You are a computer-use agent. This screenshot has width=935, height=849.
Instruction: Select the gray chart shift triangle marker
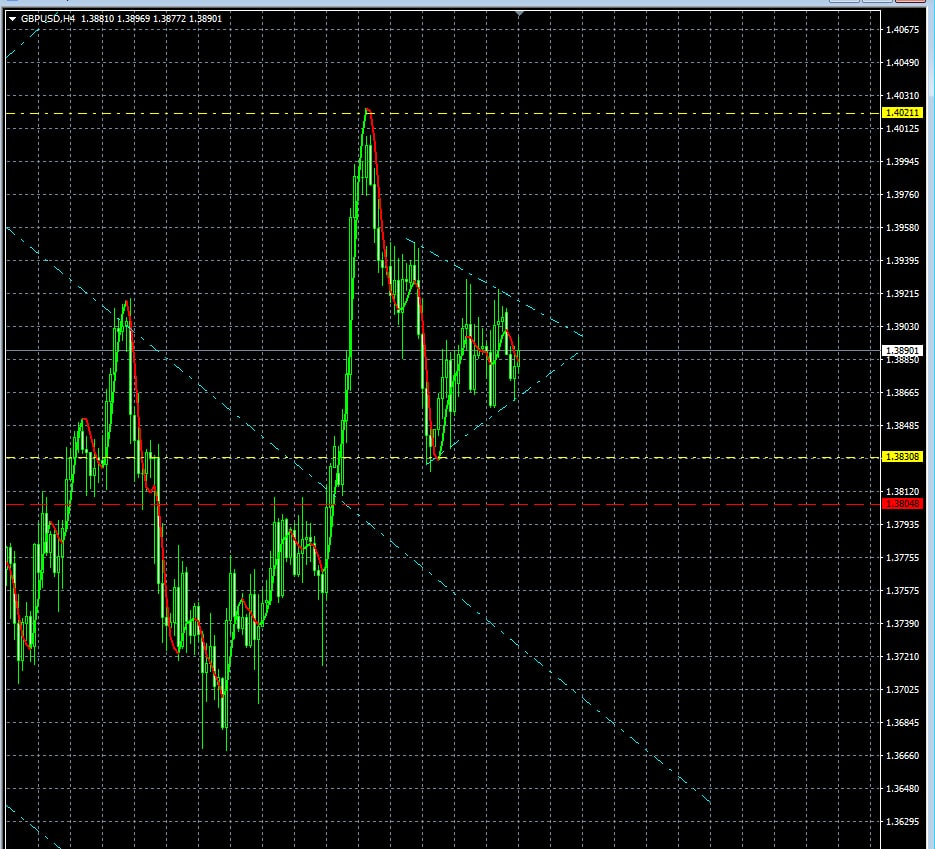[x=519, y=13]
